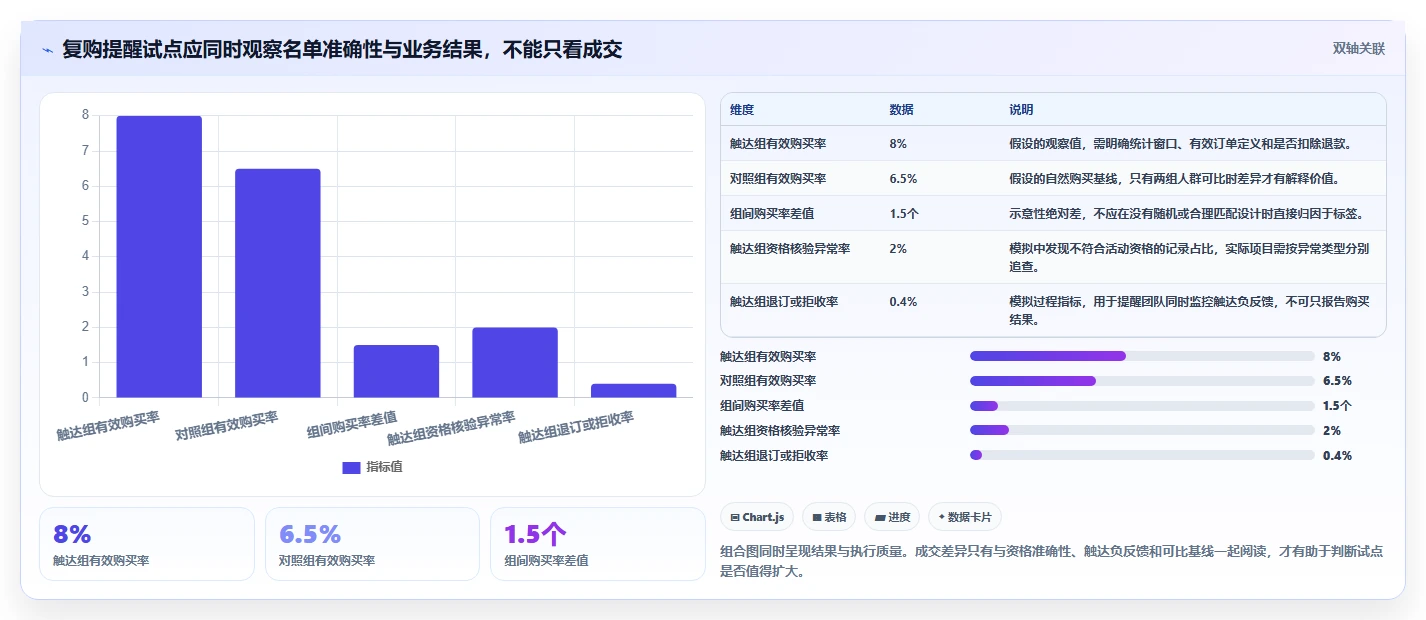Click the 组间购买率差值 progress bar
This screenshot has width=1426, height=620.
1142,406
